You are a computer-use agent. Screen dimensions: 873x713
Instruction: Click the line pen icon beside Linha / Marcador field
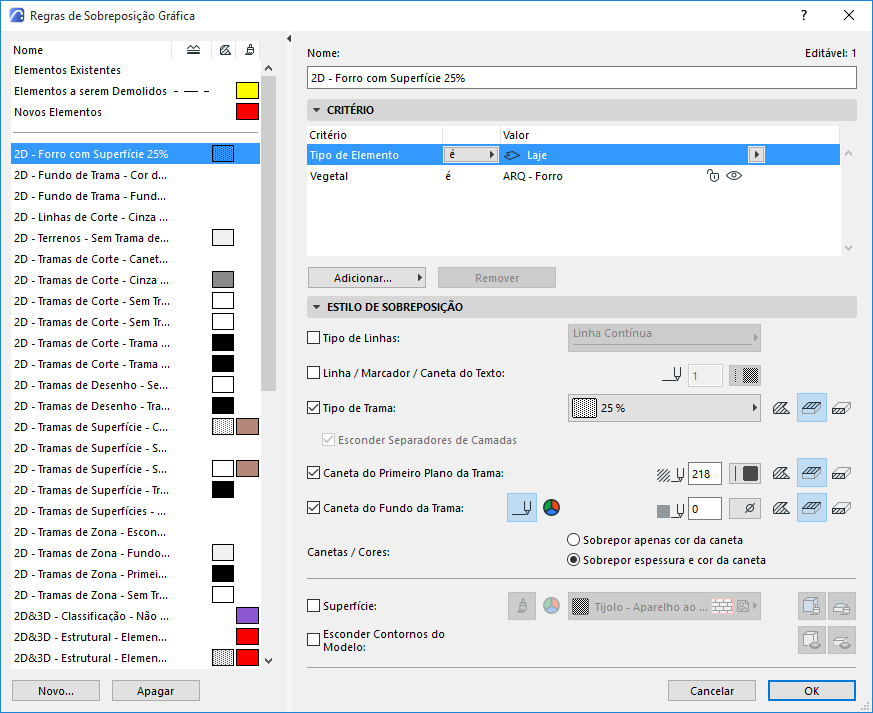click(x=672, y=375)
